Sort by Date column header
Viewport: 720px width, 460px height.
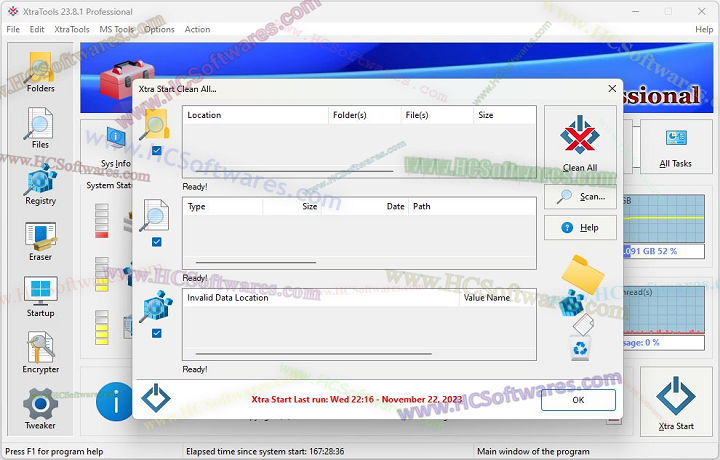tap(365, 207)
